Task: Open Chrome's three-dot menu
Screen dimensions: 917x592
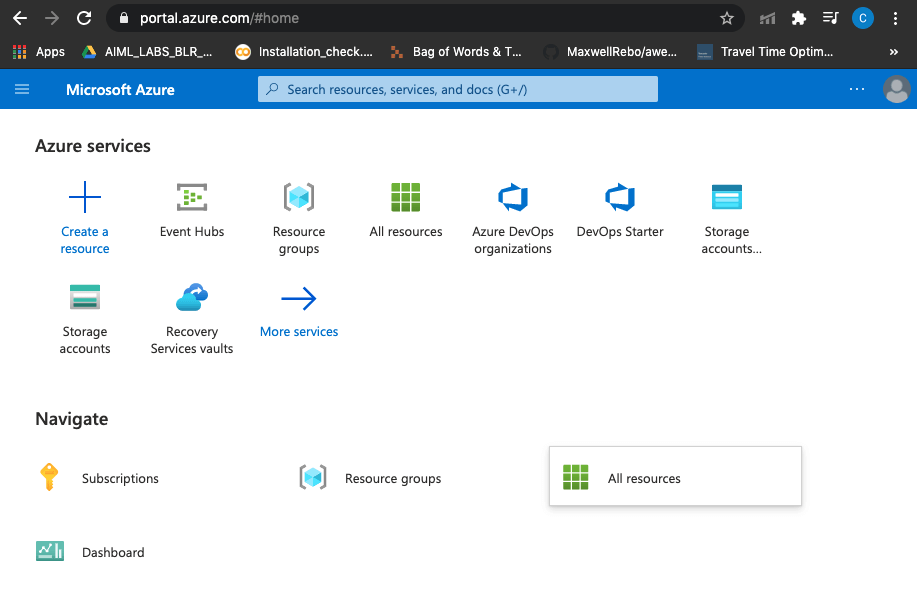Action: click(x=895, y=17)
